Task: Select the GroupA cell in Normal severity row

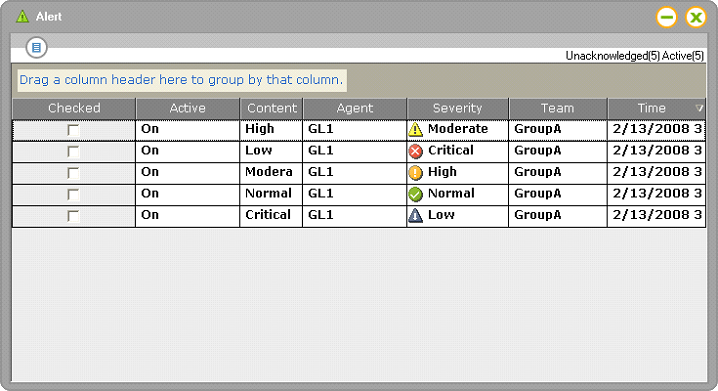Action: pos(558,195)
